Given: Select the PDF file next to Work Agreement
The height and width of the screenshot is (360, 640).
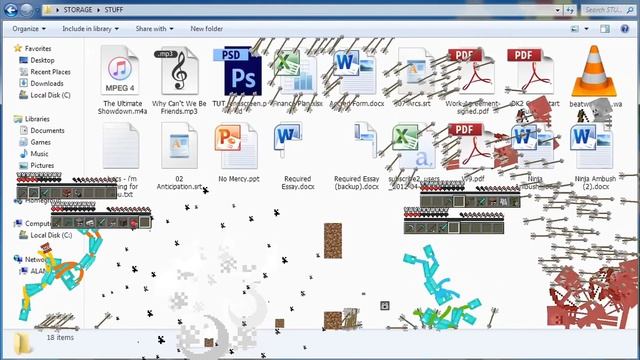Looking at the screenshot, I should pos(531,71).
